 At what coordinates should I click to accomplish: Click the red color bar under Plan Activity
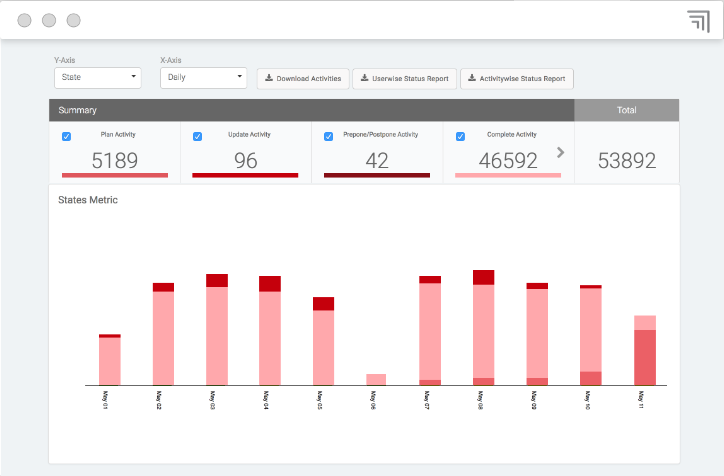115,176
